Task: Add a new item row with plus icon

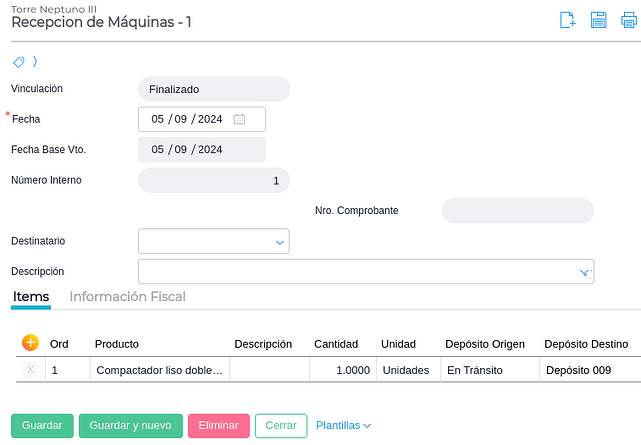Action: (x=30, y=343)
